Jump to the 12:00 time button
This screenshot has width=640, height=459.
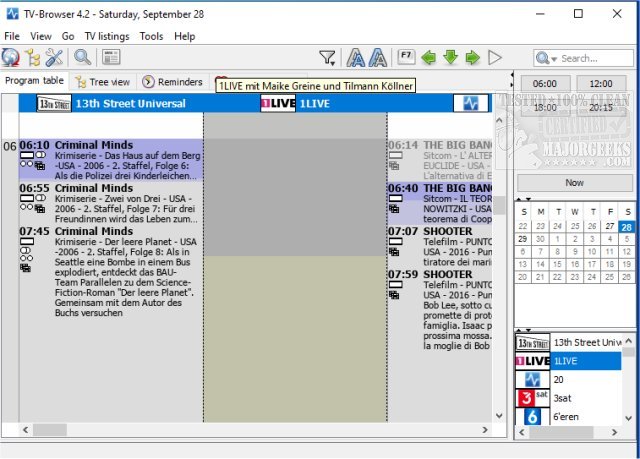click(x=601, y=84)
